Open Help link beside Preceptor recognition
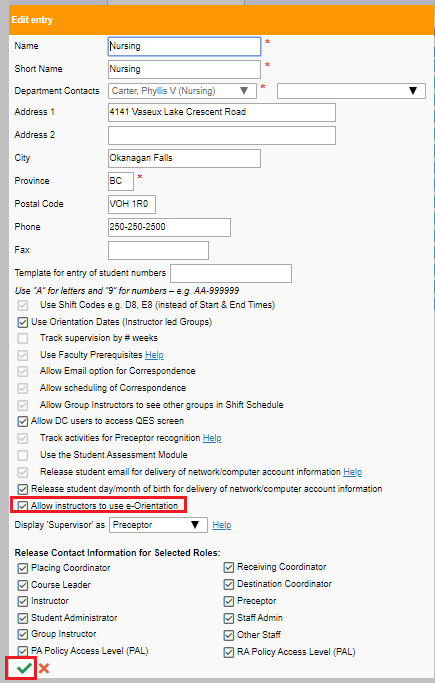The width and height of the screenshot is (435, 683). pyautogui.click(x=212, y=438)
